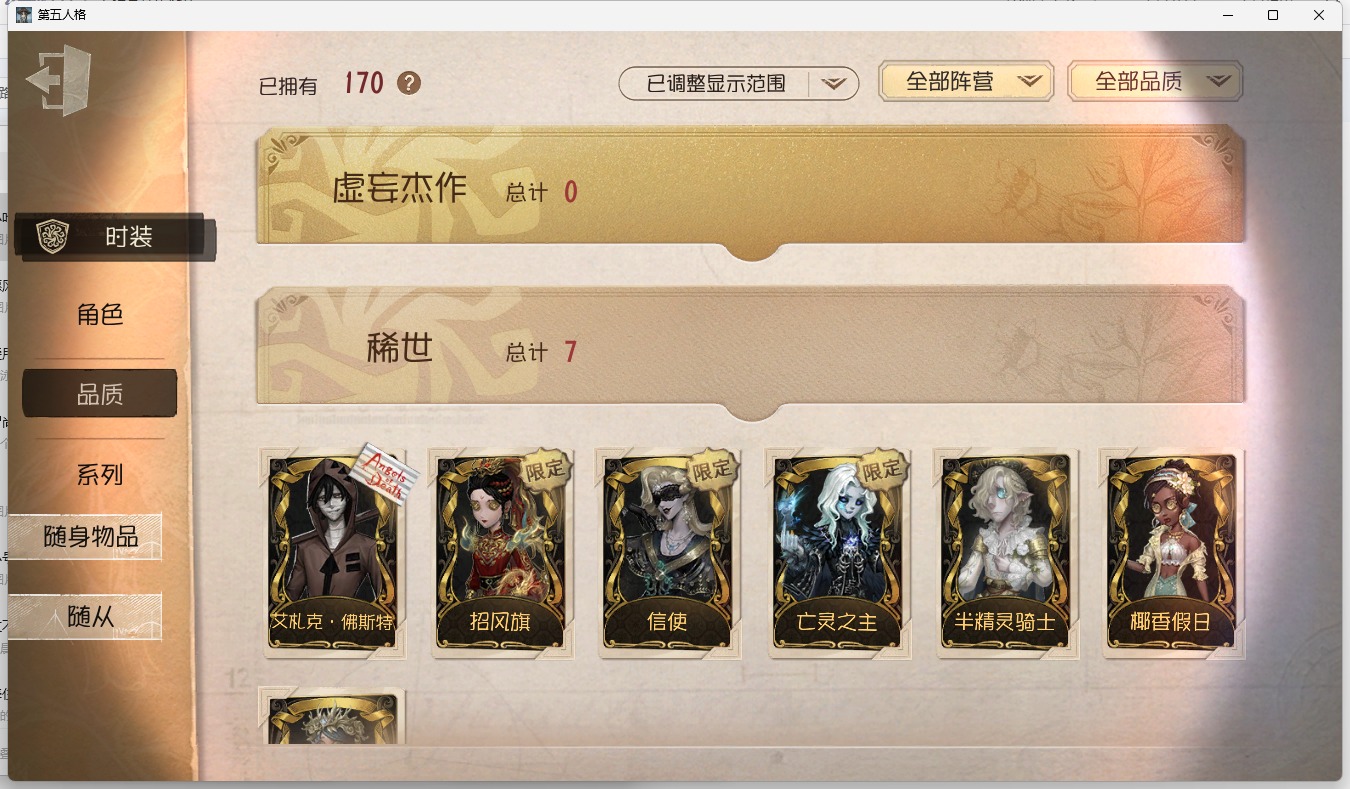The height and width of the screenshot is (789, 1350).
Task: Select the 艾札克·佛斯特 costume card
Action: (x=333, y=554)
